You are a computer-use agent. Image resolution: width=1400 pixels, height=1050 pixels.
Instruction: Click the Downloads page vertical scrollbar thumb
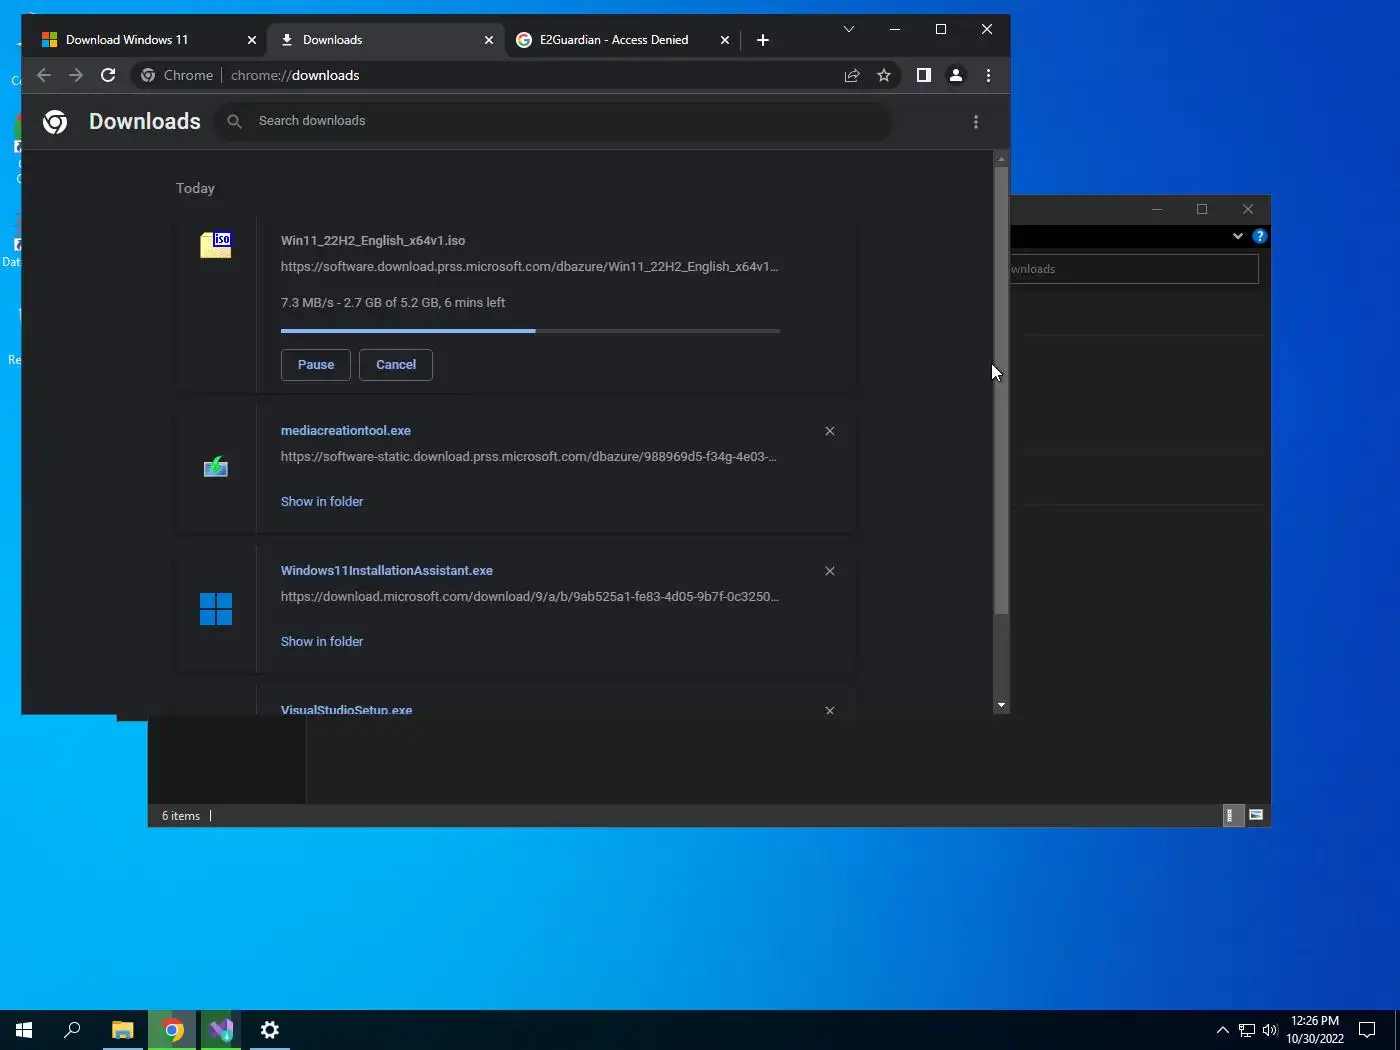(x=1001, y=391)
